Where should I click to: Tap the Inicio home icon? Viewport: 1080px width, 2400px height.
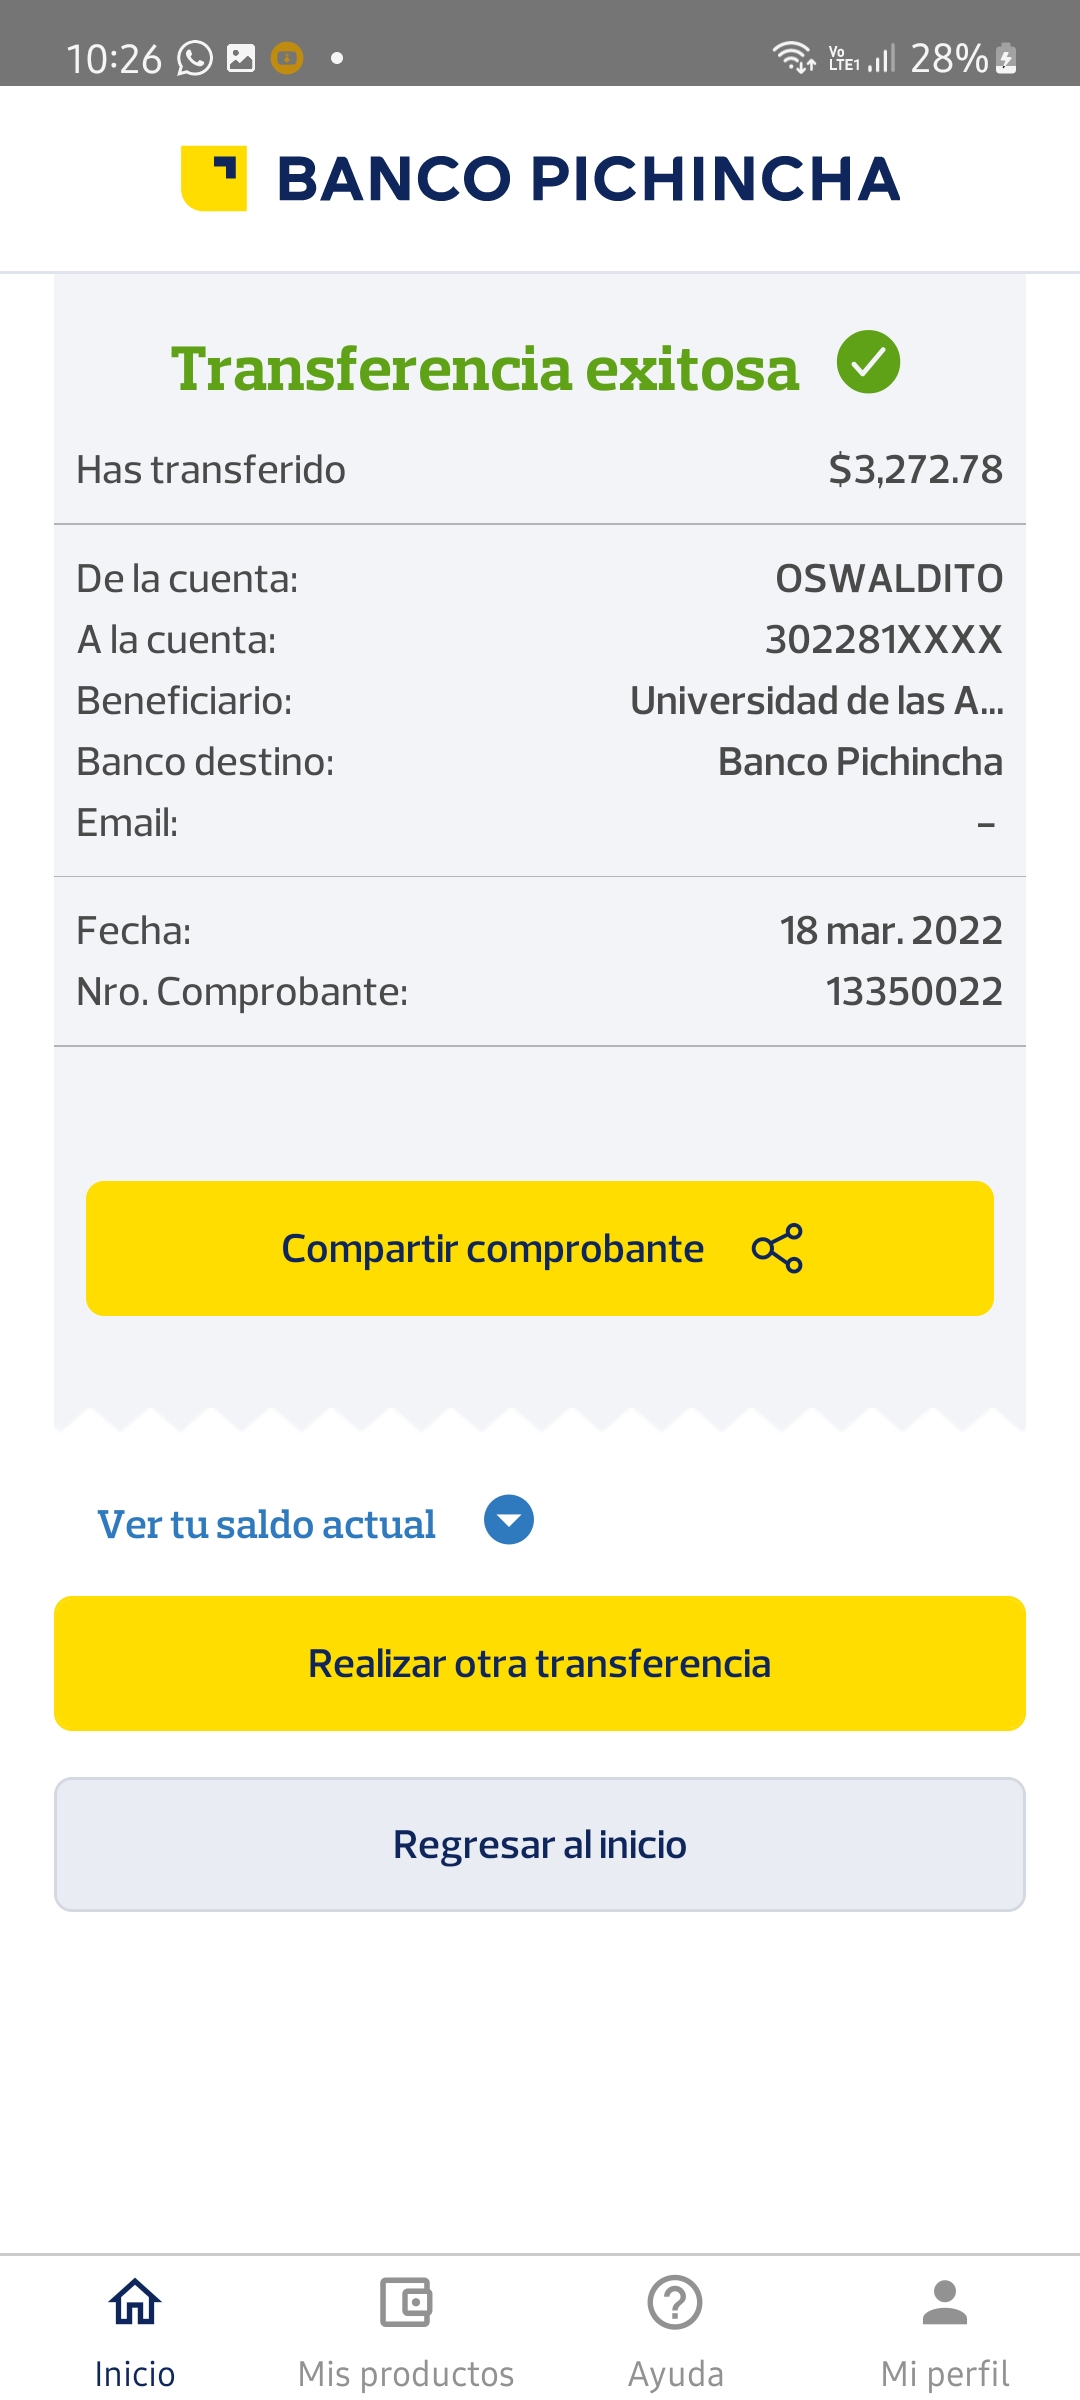pyautogui.click(x=135, y=2302)
